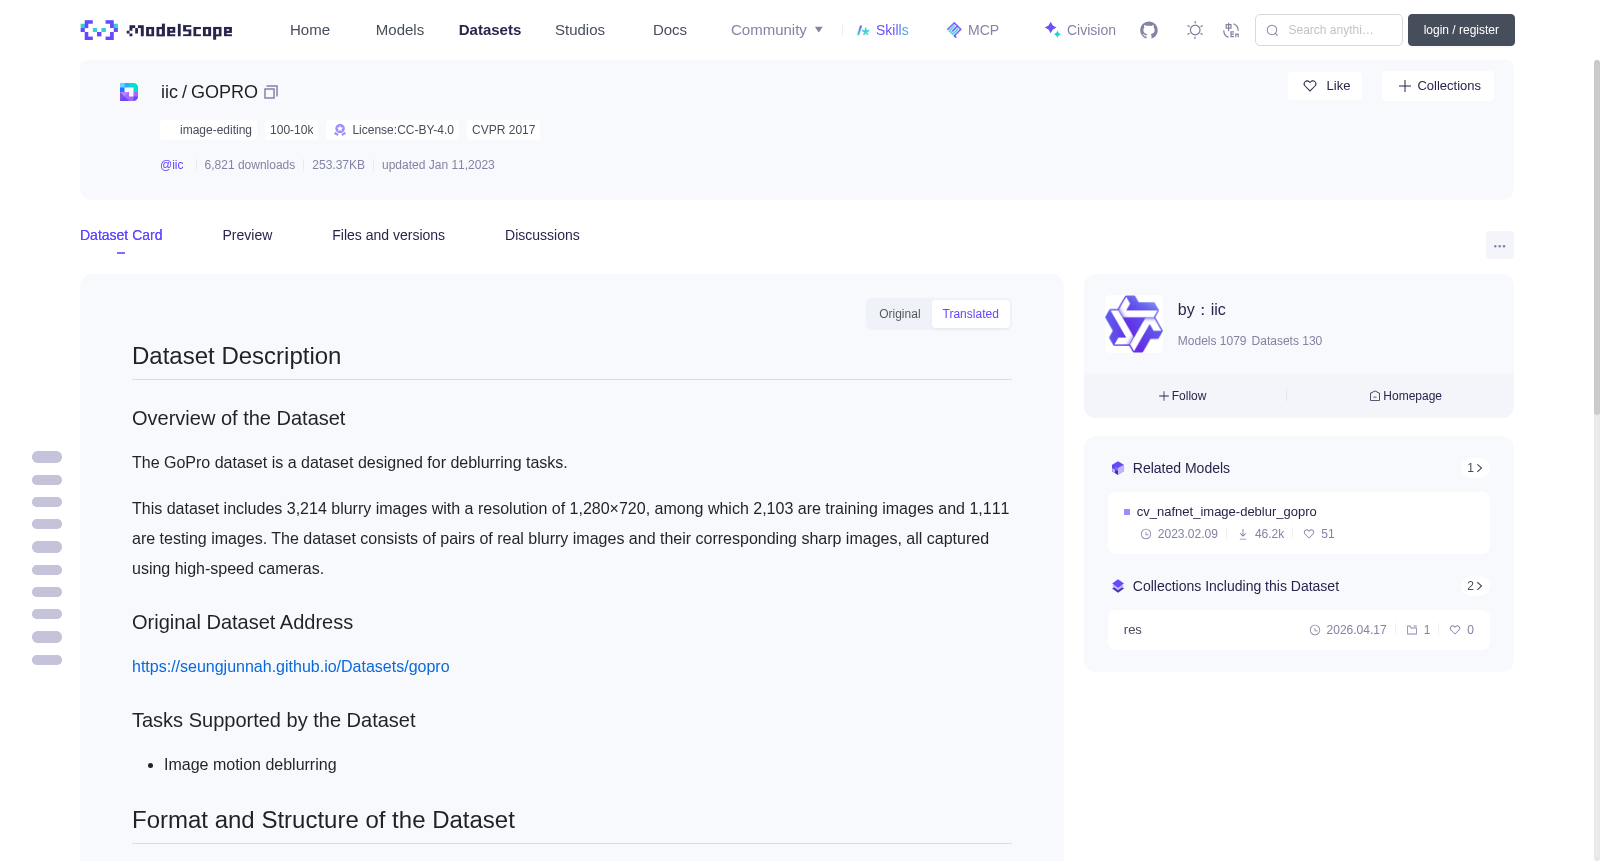This screenshot has height=861, width=1600.
Task: Click the 46.2k downloads stat
Action: pos(1261,534)
